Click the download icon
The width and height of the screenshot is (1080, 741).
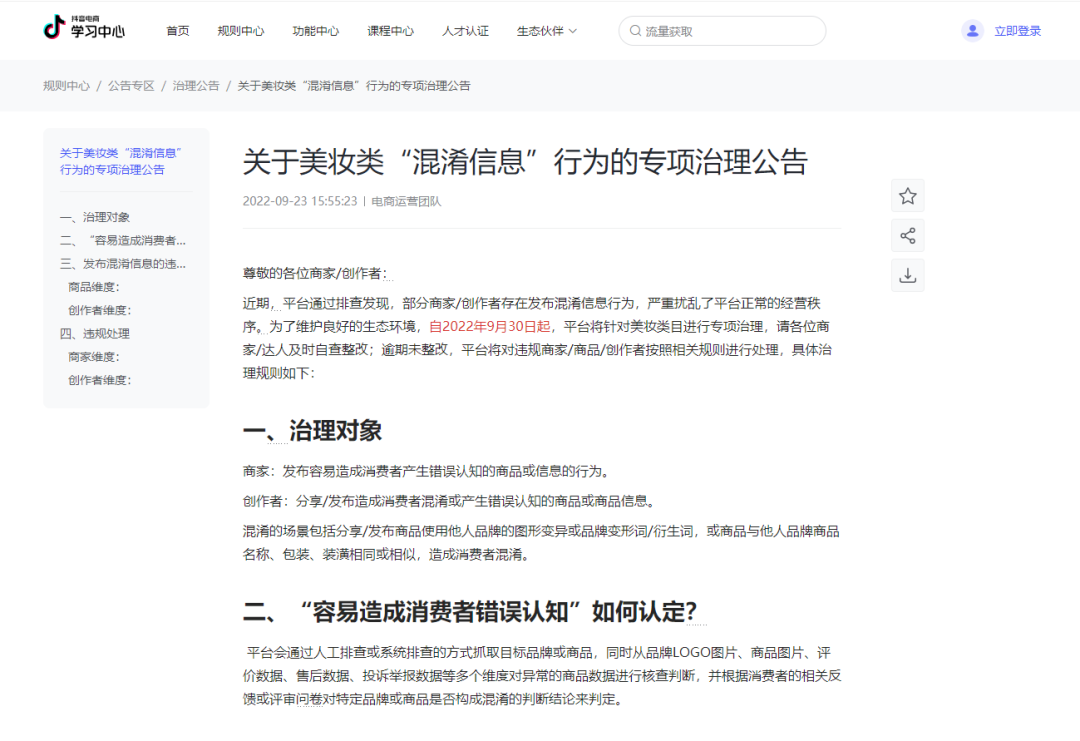pos(907,276)
